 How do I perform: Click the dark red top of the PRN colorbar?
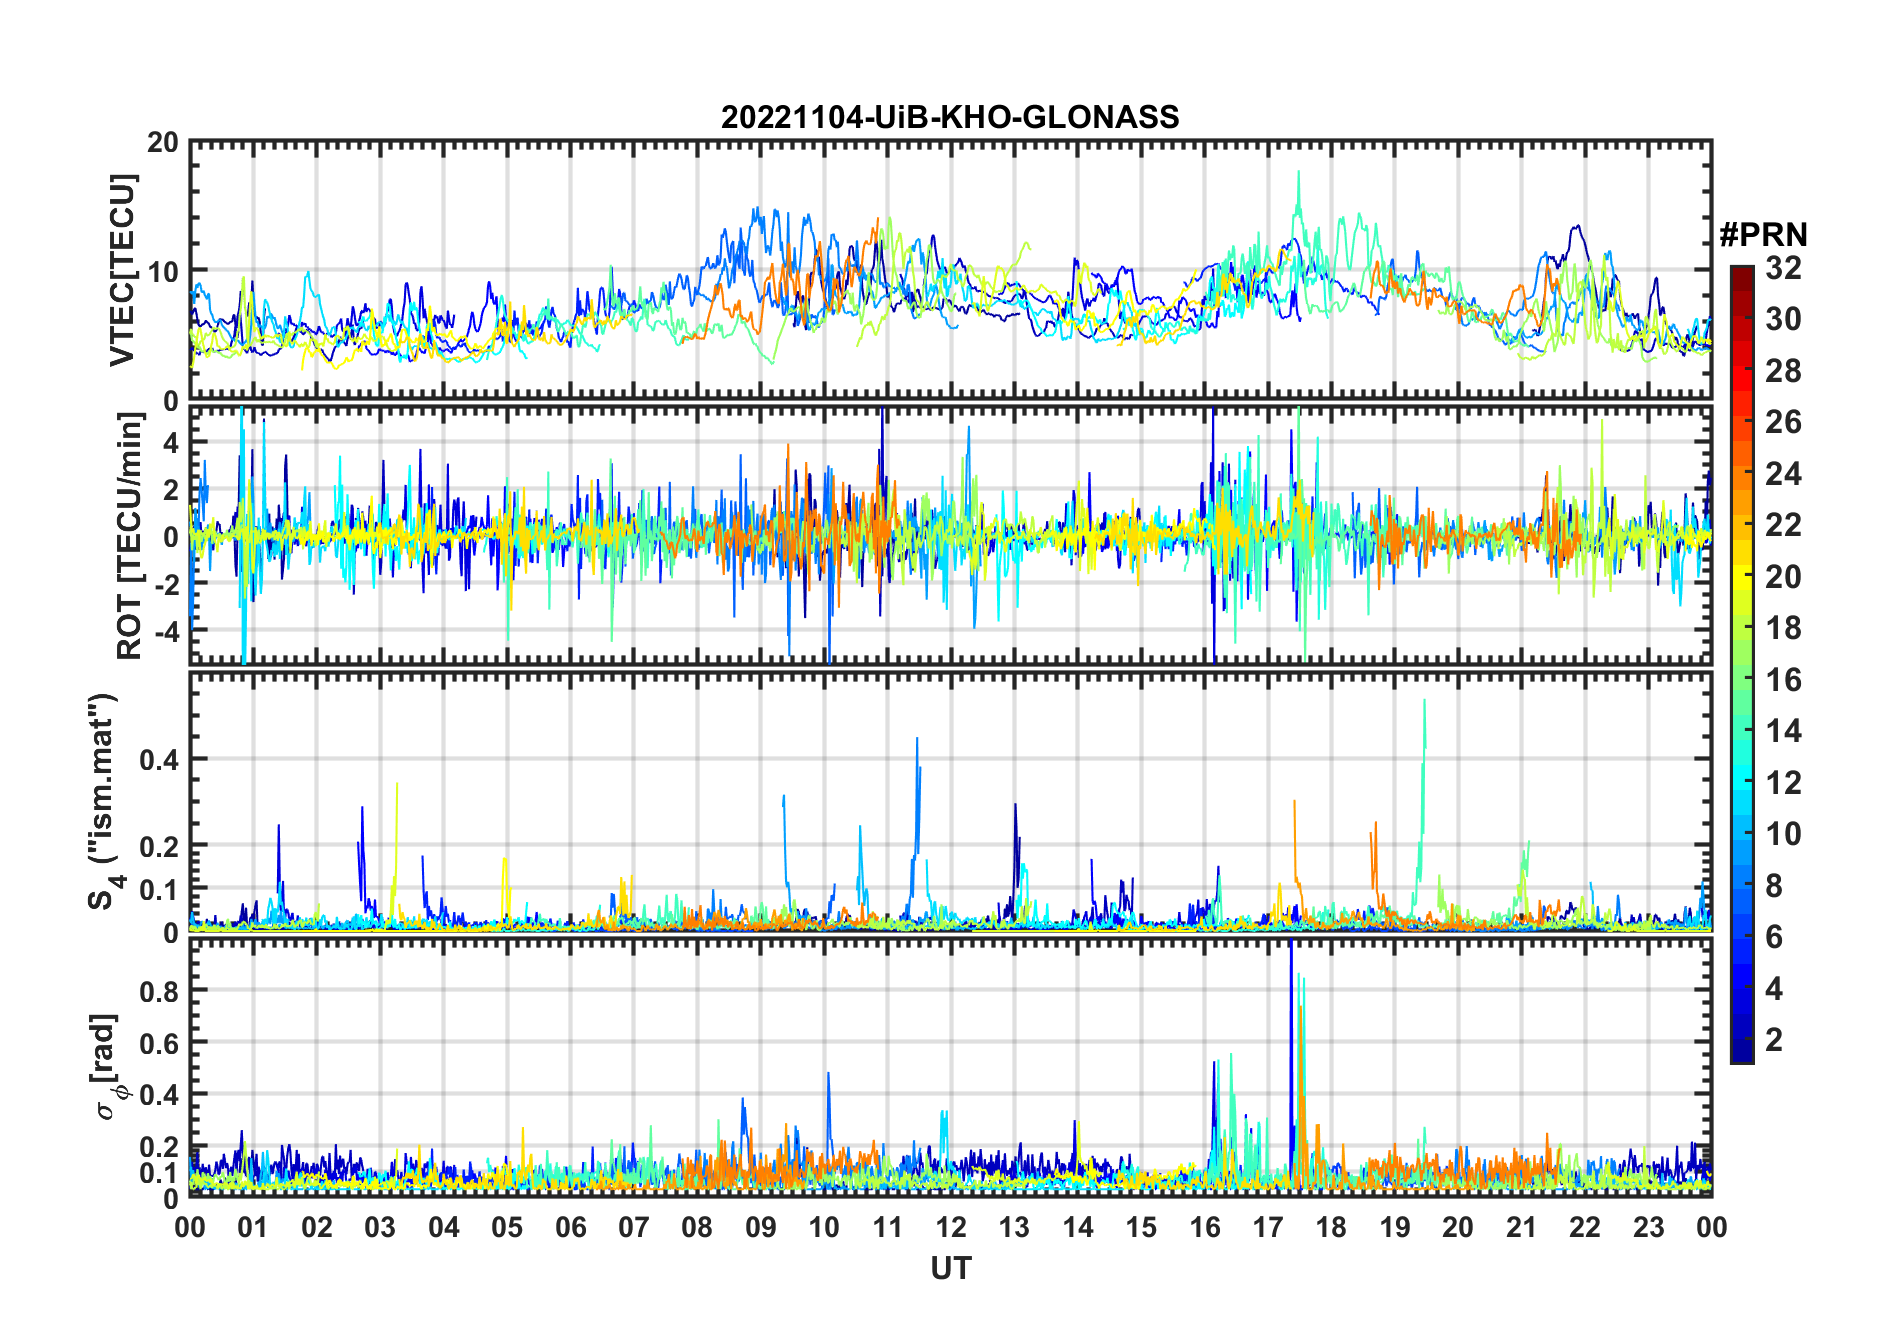tap(1742, 278)
